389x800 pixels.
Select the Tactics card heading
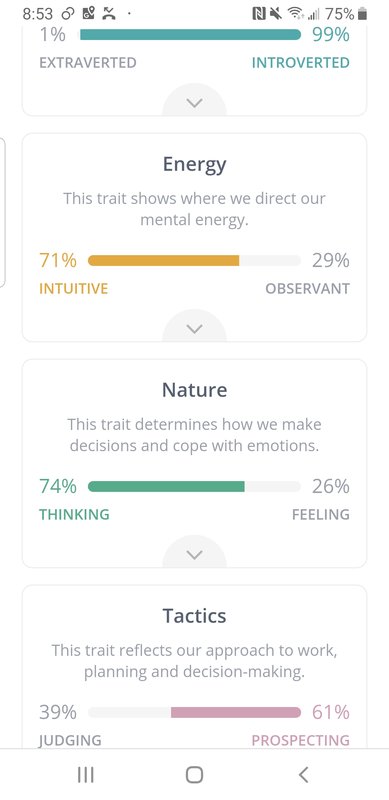[194, 616]
